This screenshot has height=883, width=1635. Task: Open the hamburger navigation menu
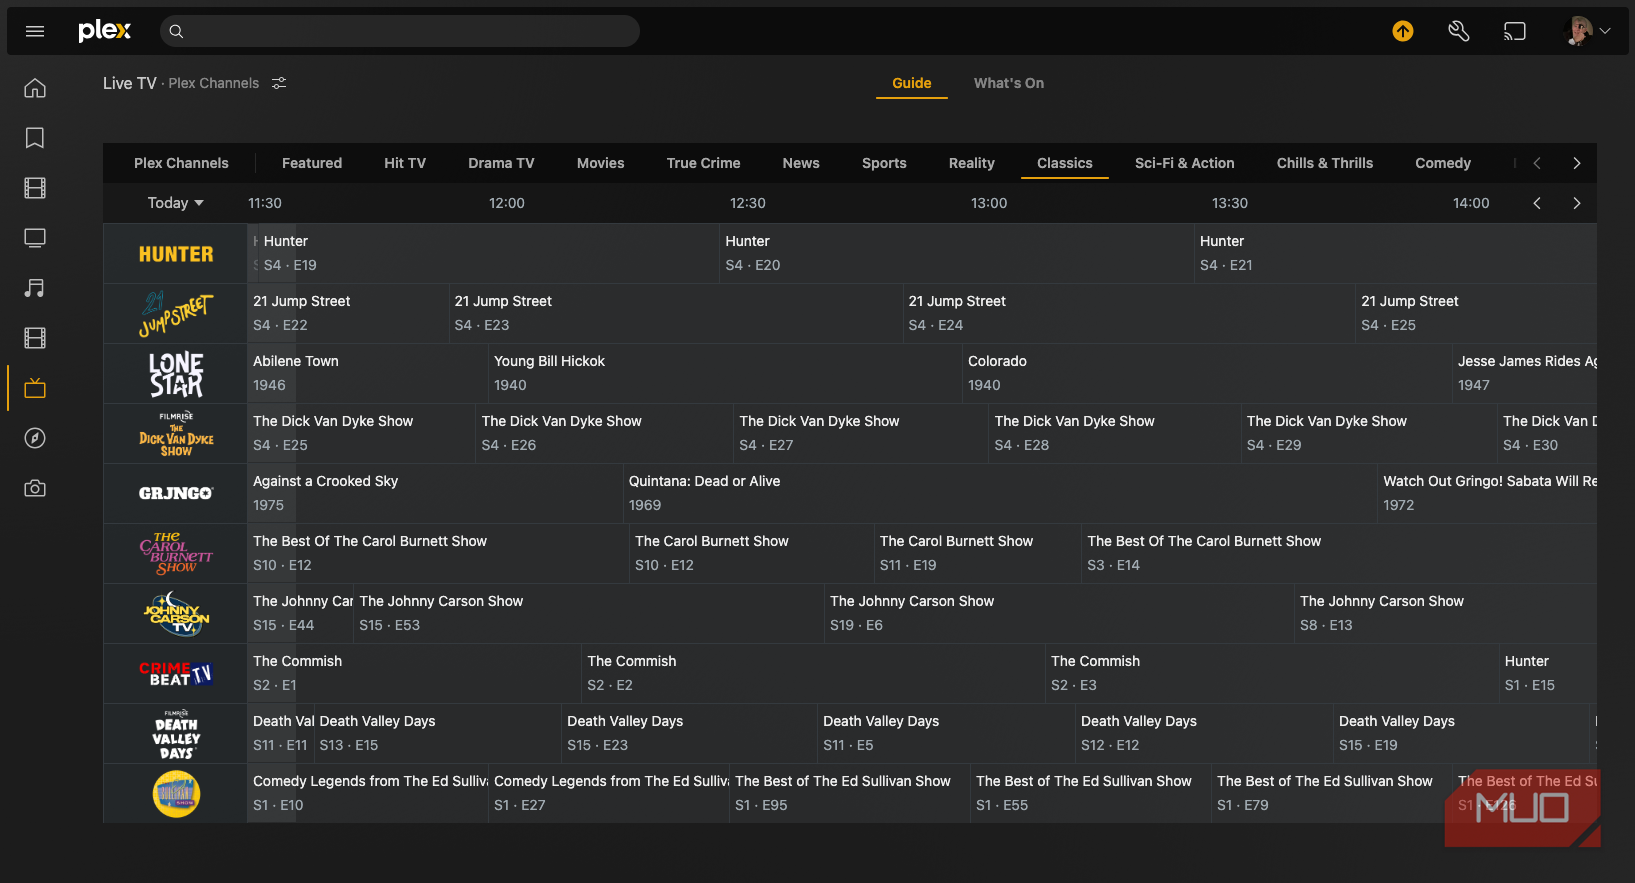click(35, 31)
